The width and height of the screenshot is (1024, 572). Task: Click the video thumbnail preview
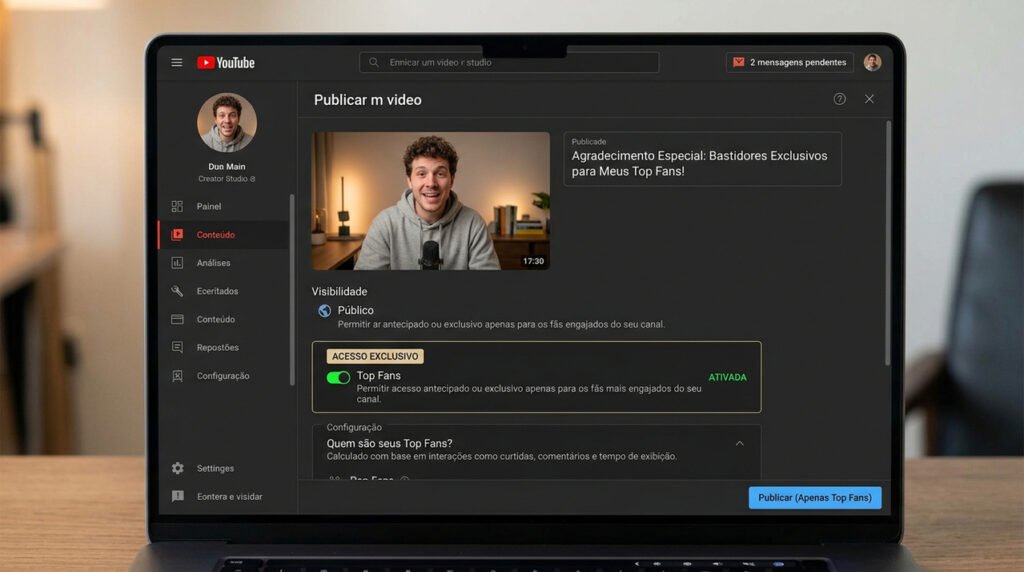[430, 201]
